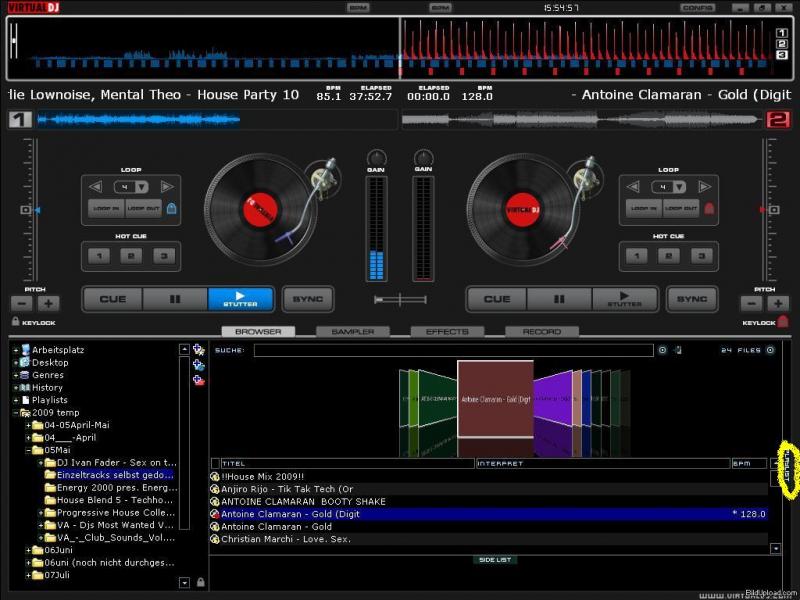This screenshot has width=800, height=600.
Task: Click deck 2 SYNC button
Action: (x=692, y=299)
